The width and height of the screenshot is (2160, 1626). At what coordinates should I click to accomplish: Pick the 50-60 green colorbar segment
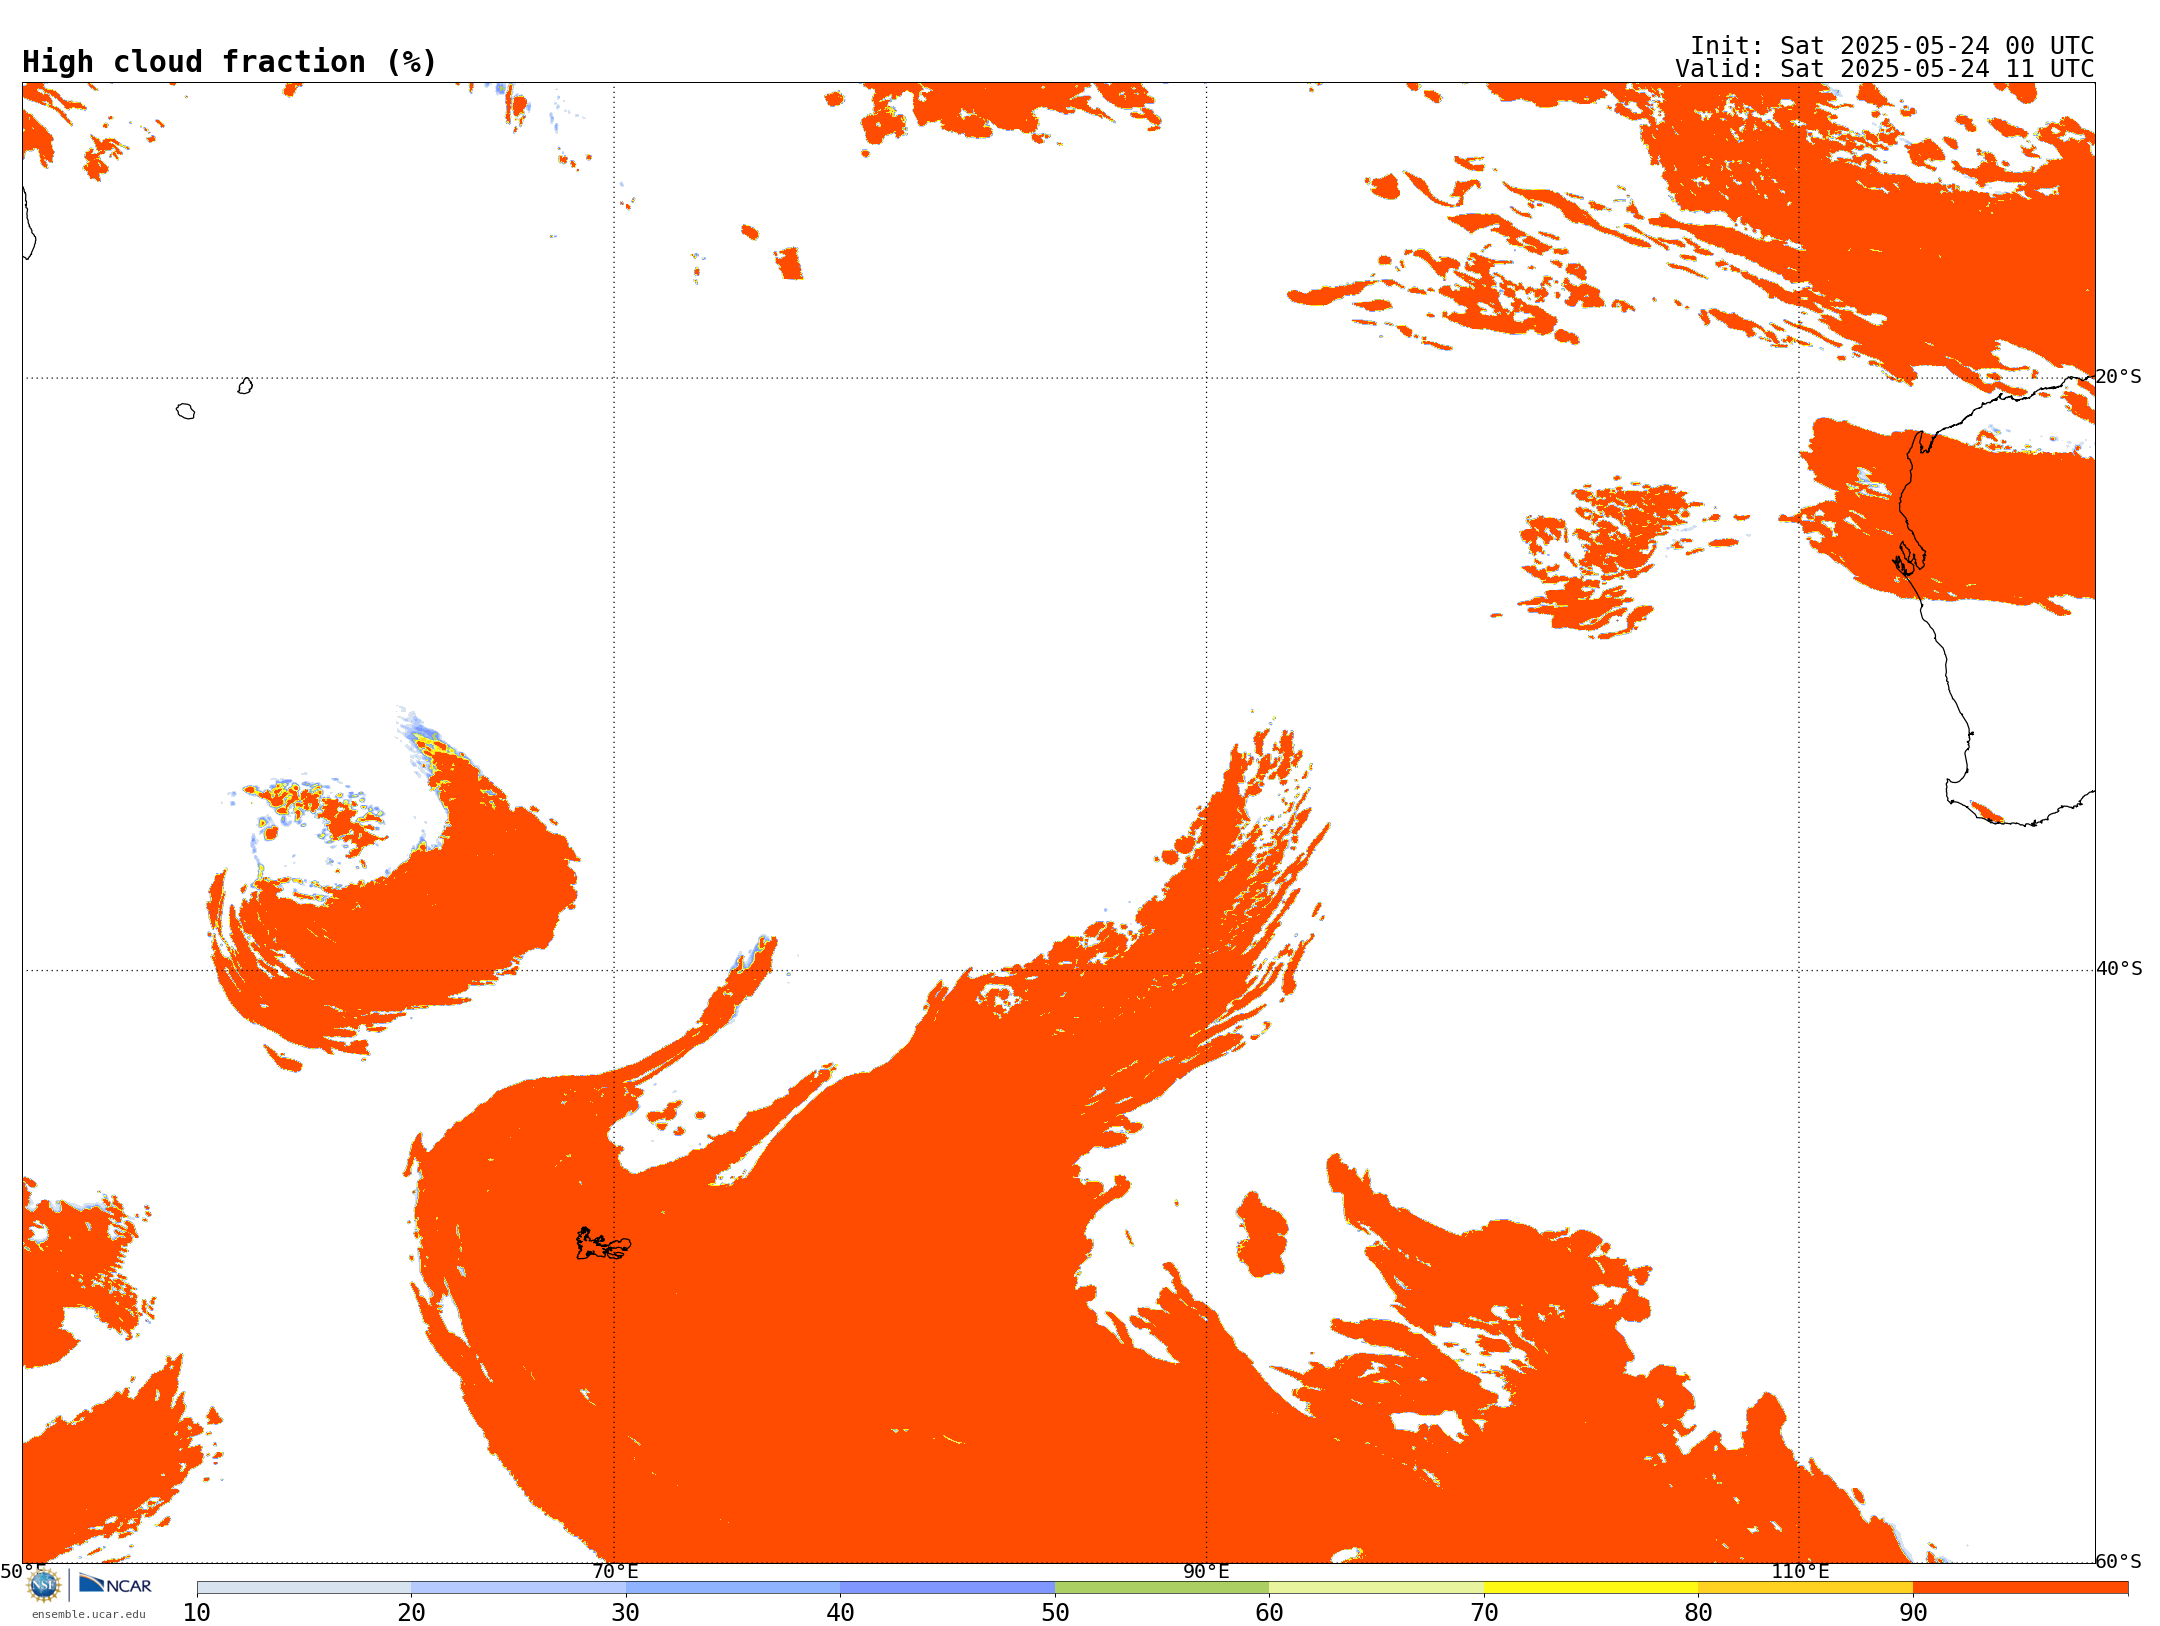pyautogui.click(x=1162, y=1588)
